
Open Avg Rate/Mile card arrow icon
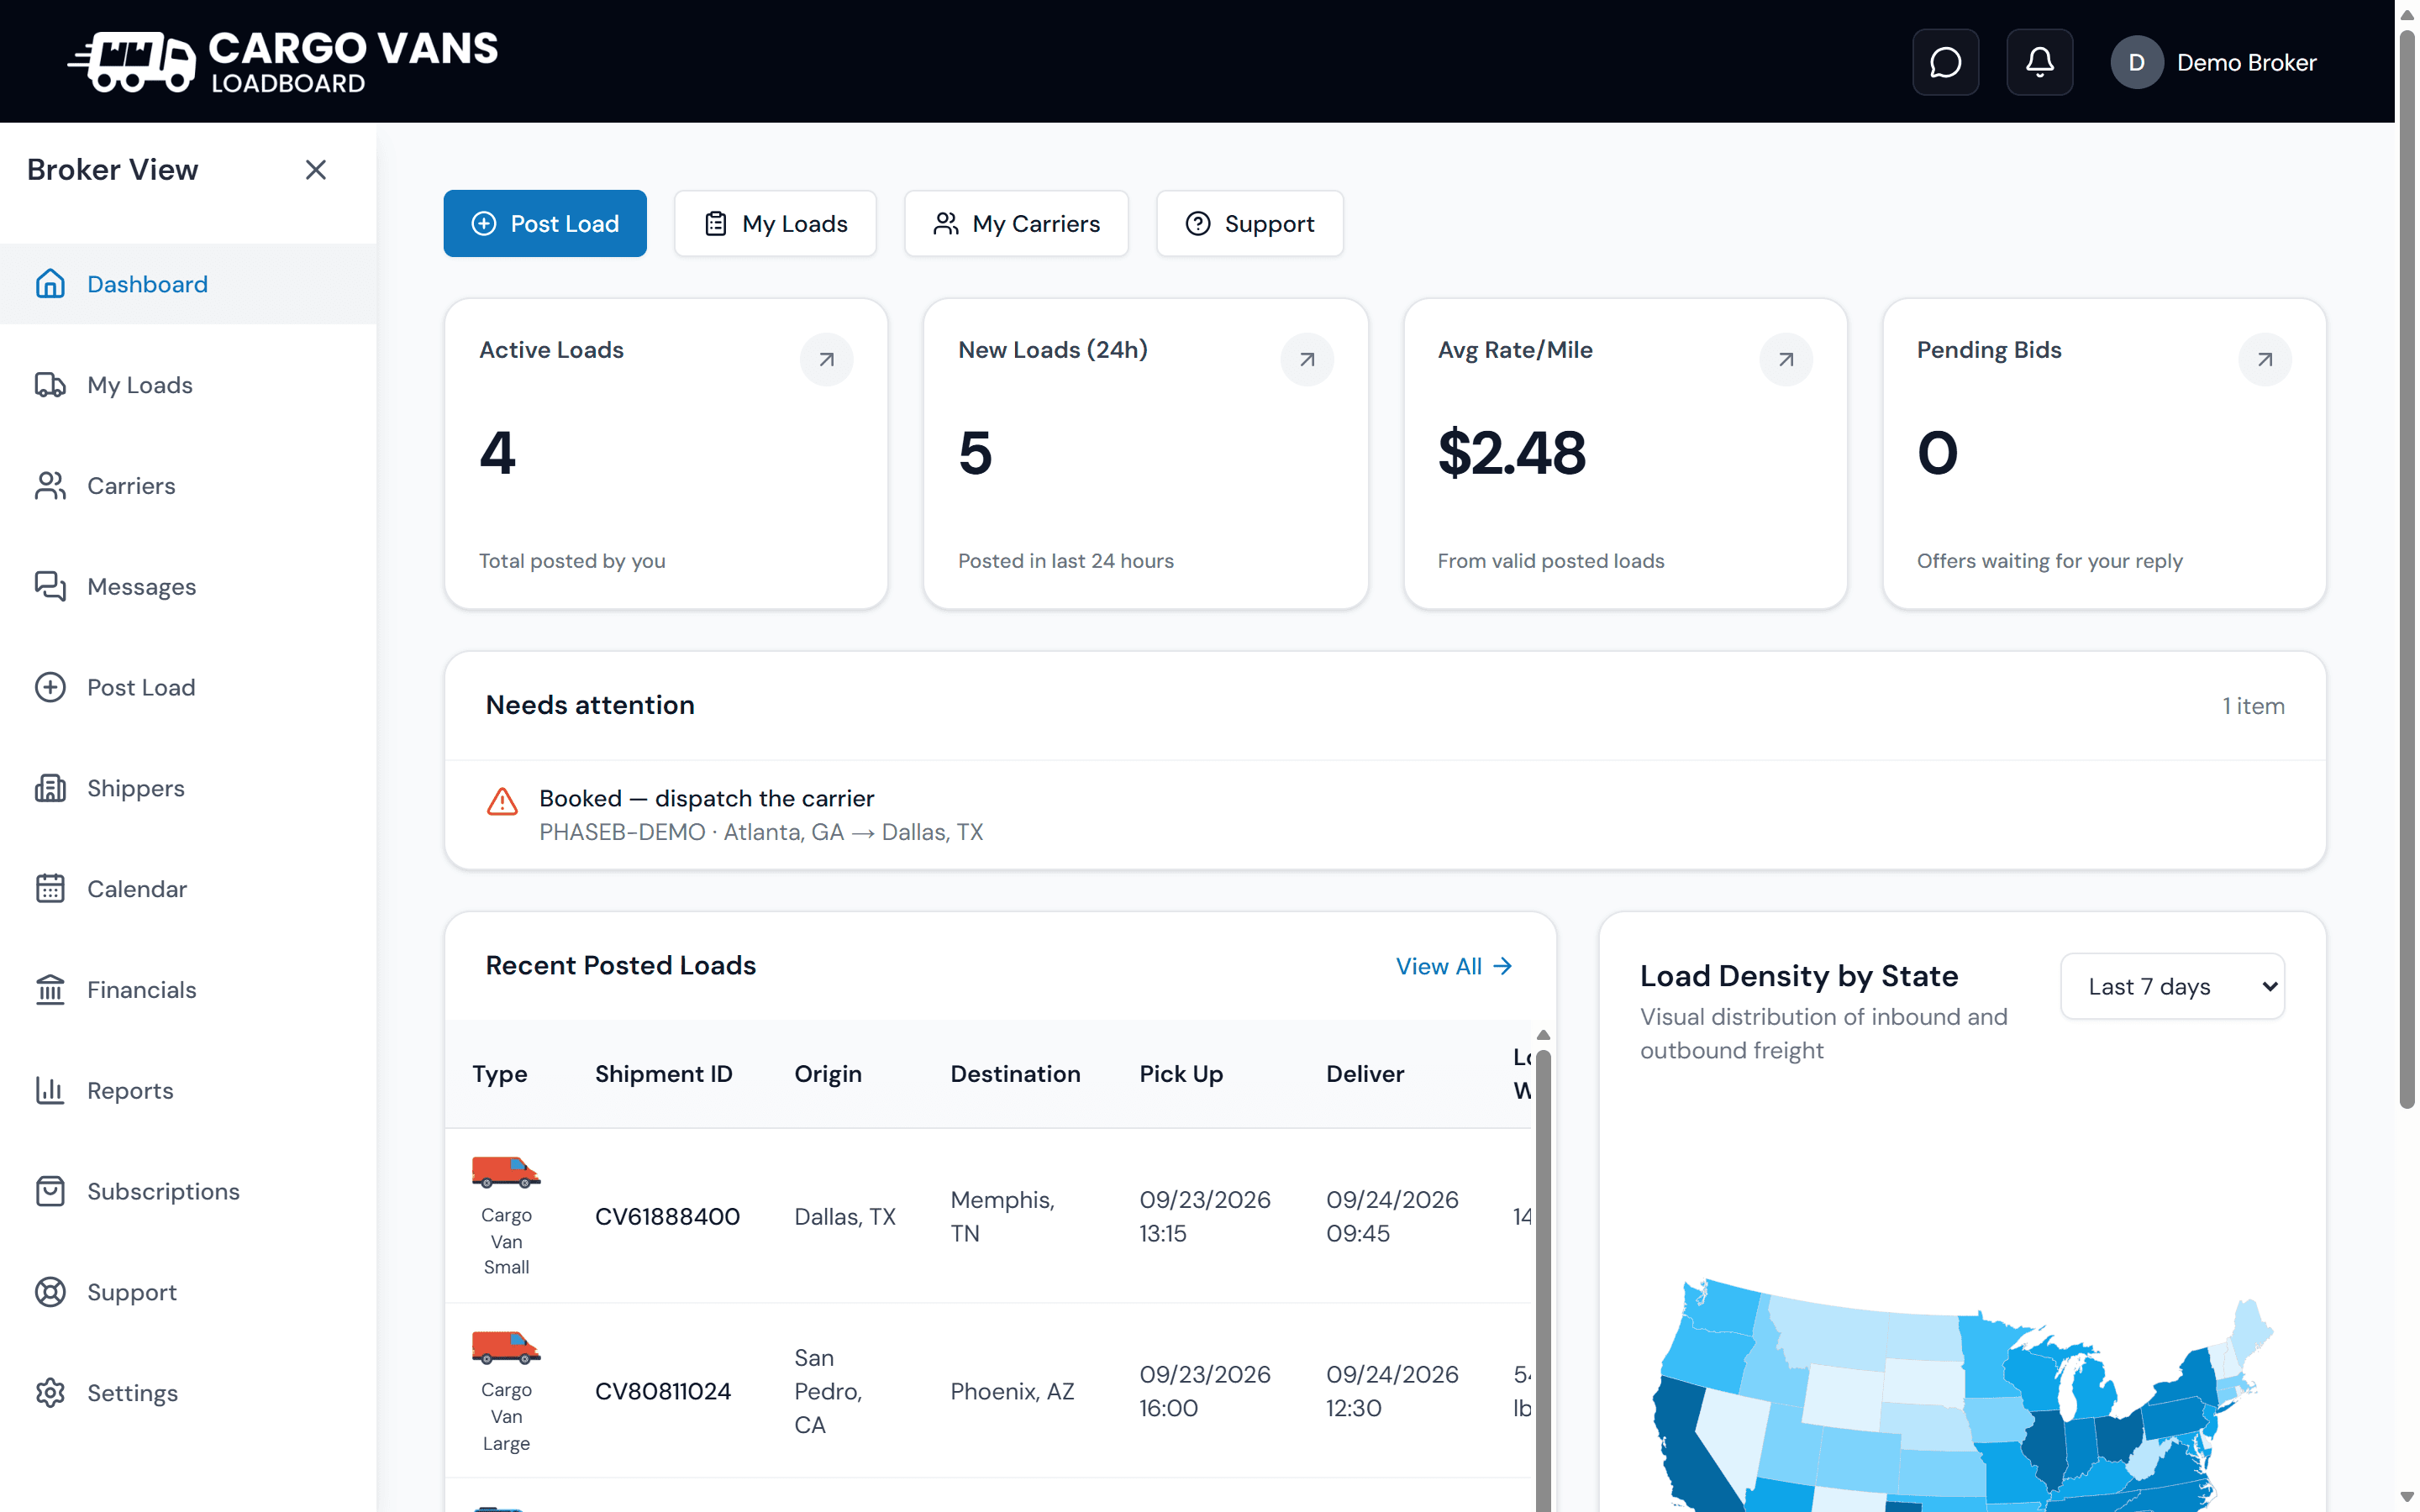tap(1785, 360)
